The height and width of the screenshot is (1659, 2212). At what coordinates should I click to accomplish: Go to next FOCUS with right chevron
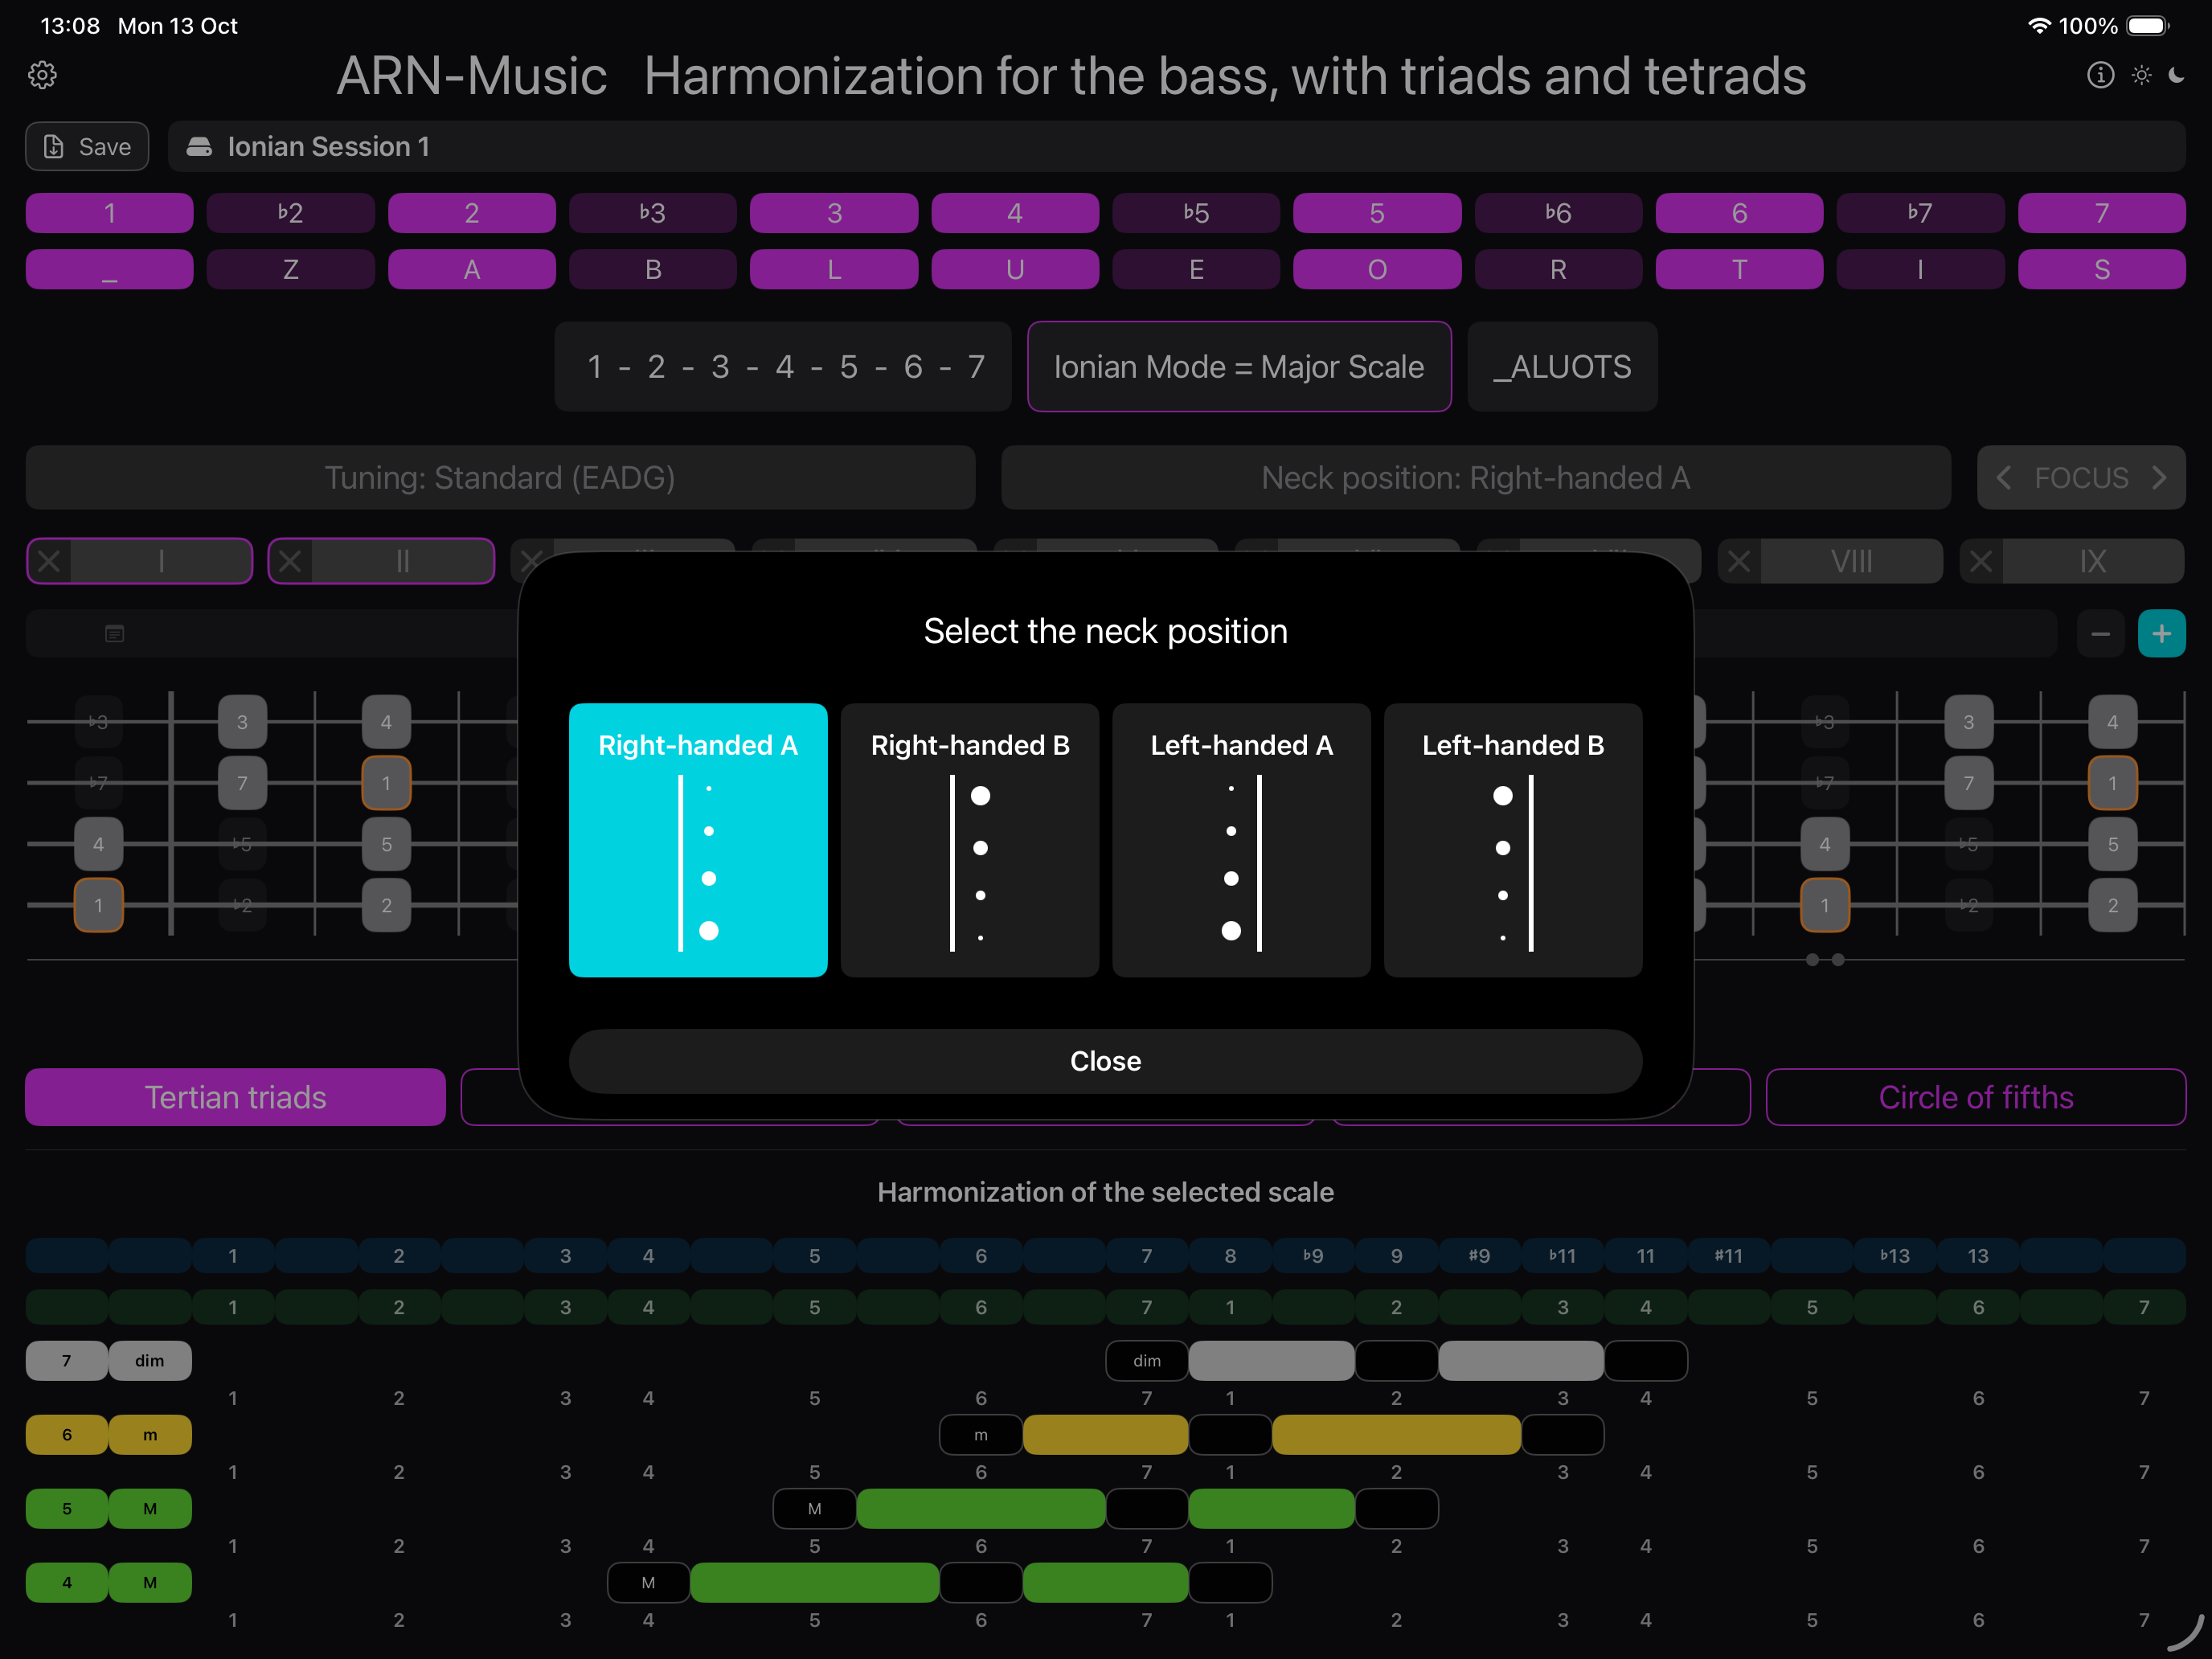click(x=2160, y=478)
